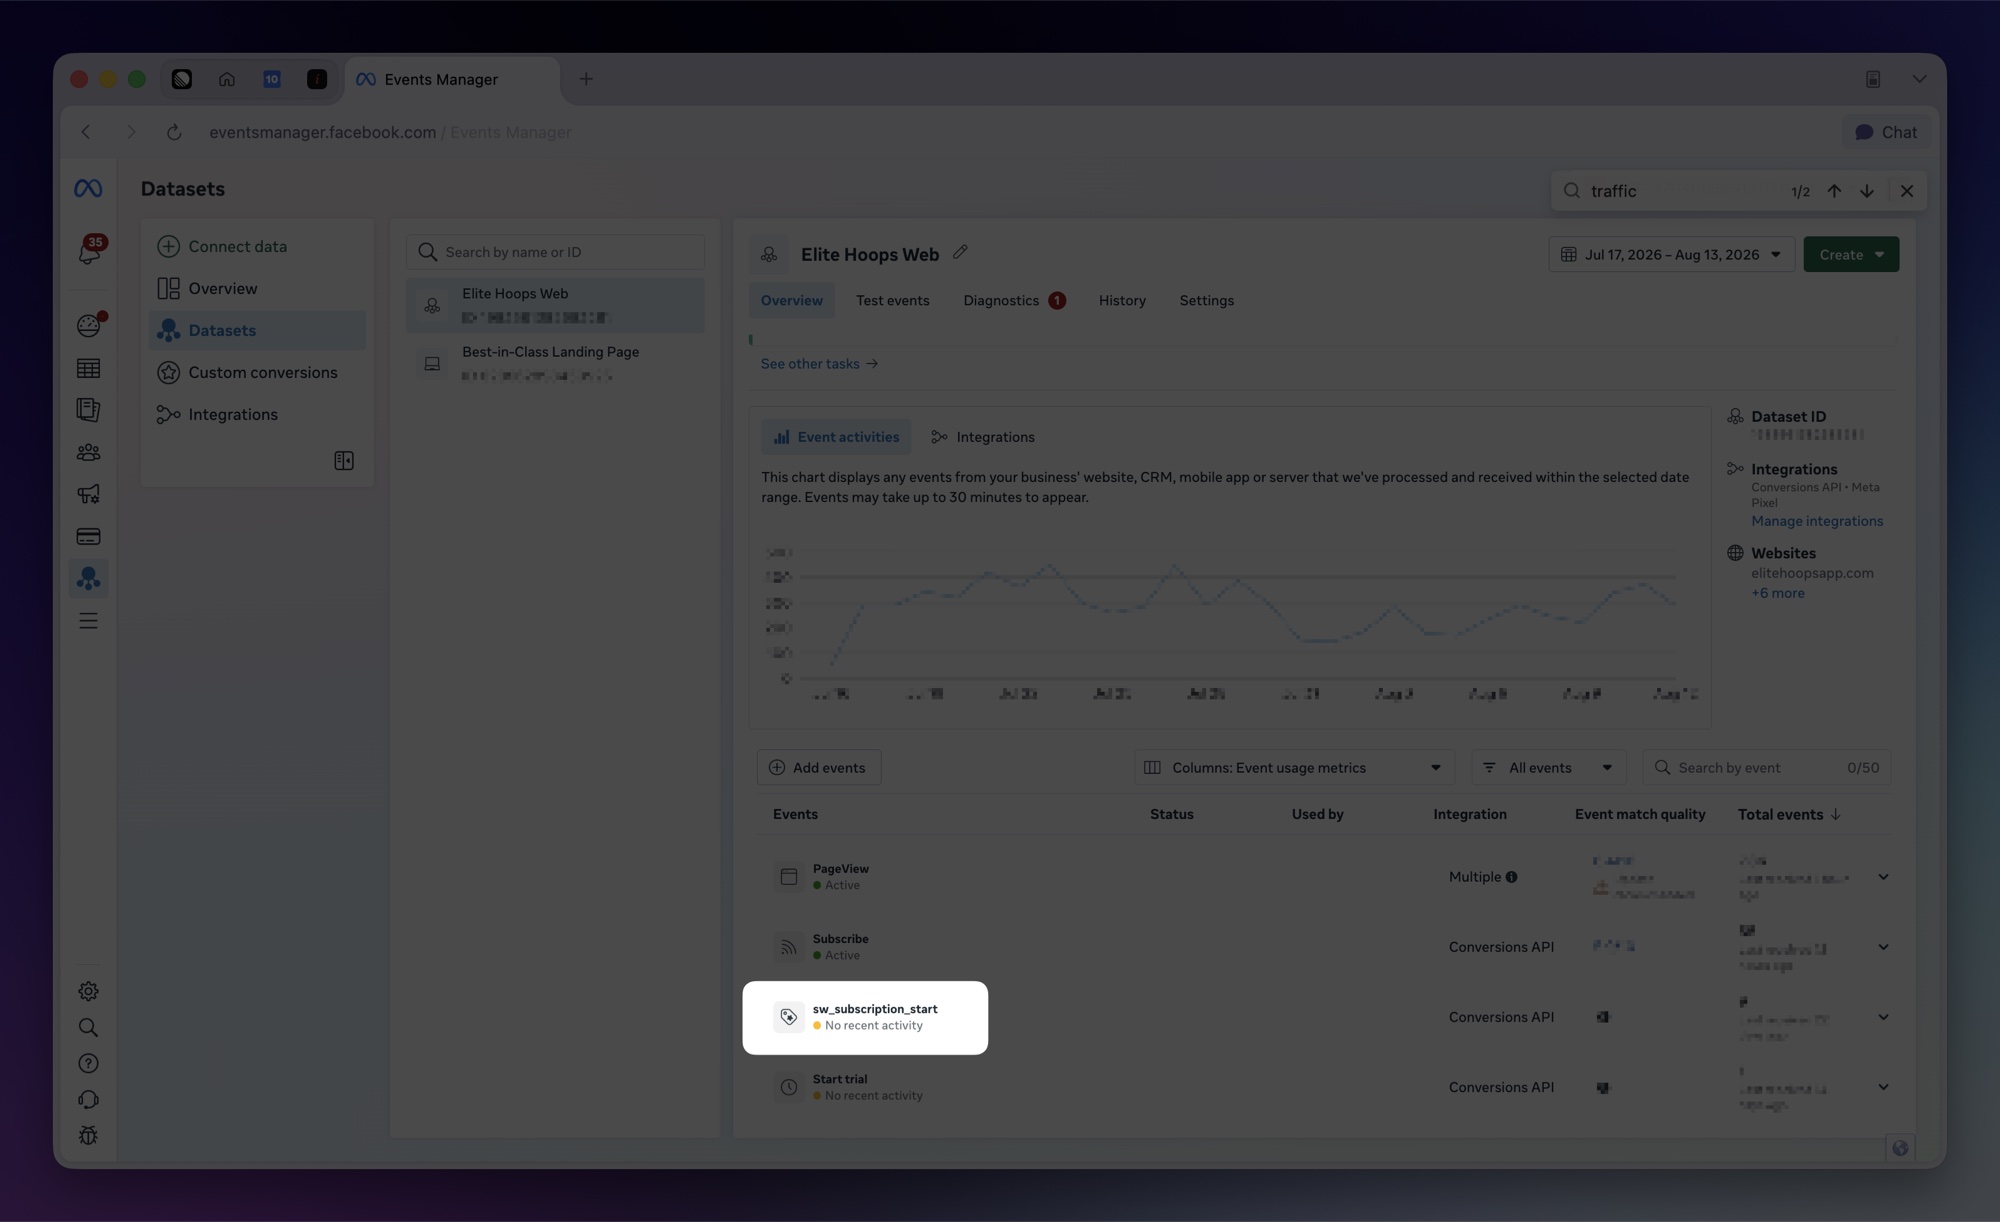
Task: Focus the Search by name or ID field
Action: (x=556, y=252)
